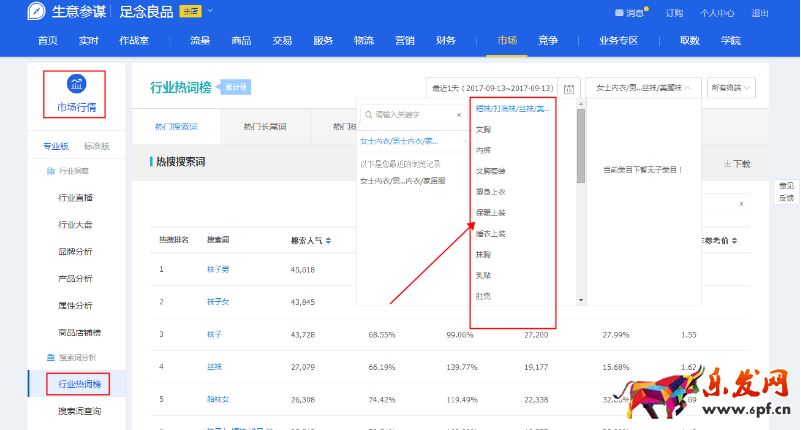Open the calendar date picker icon
801x430 pixels.
pos(568,88)
